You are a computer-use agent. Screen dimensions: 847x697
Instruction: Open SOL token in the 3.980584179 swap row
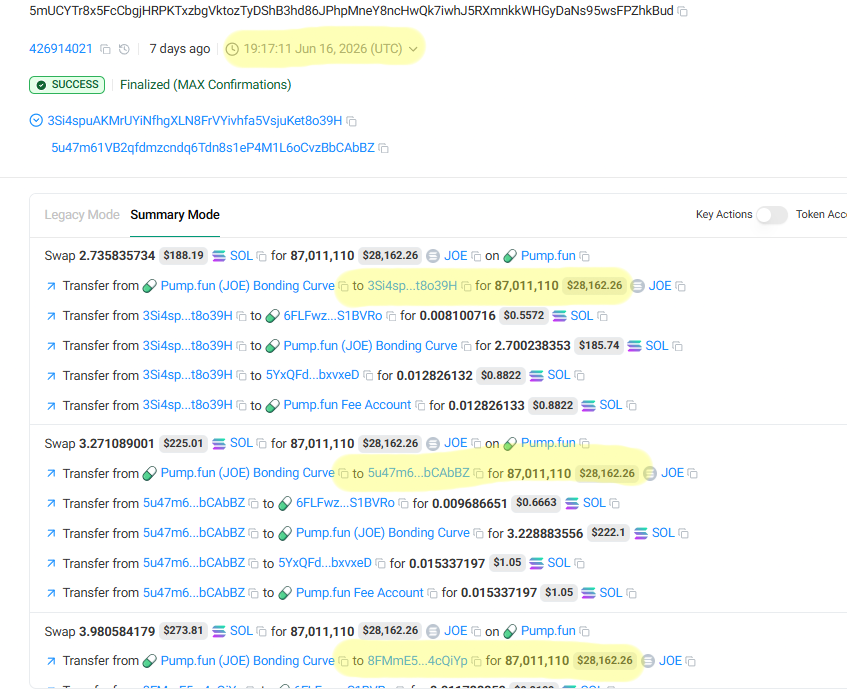(x=241, y=631)
